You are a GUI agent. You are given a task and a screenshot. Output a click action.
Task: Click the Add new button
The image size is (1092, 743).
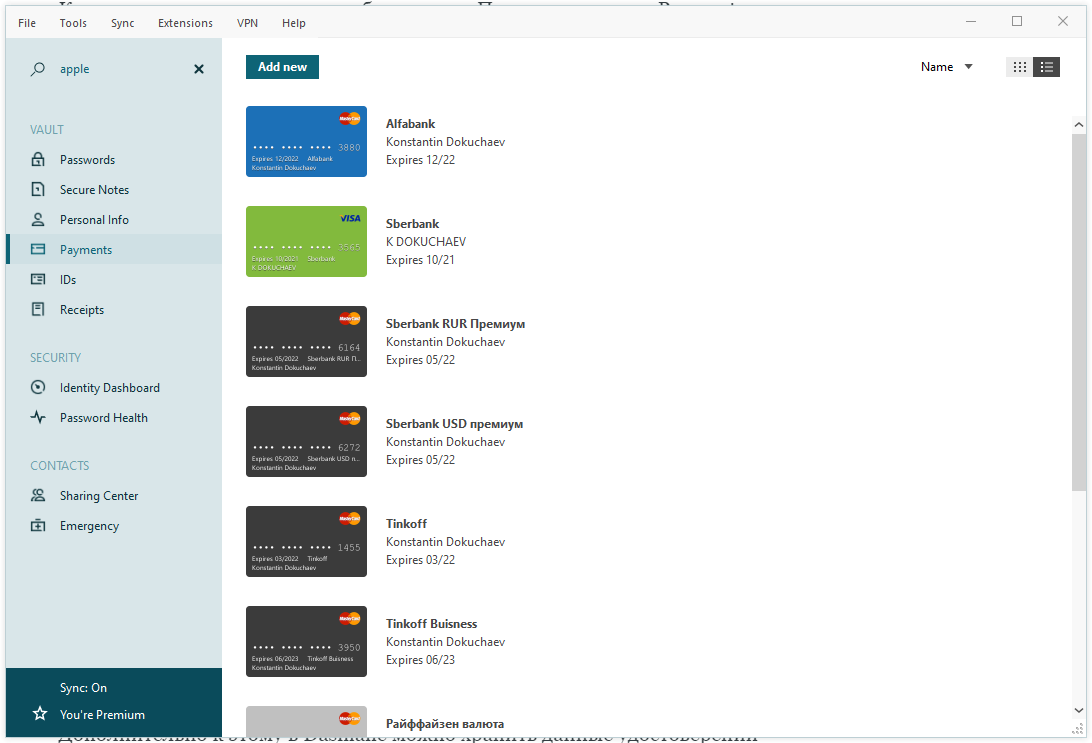pyautogui.click(x=282, y=67)
